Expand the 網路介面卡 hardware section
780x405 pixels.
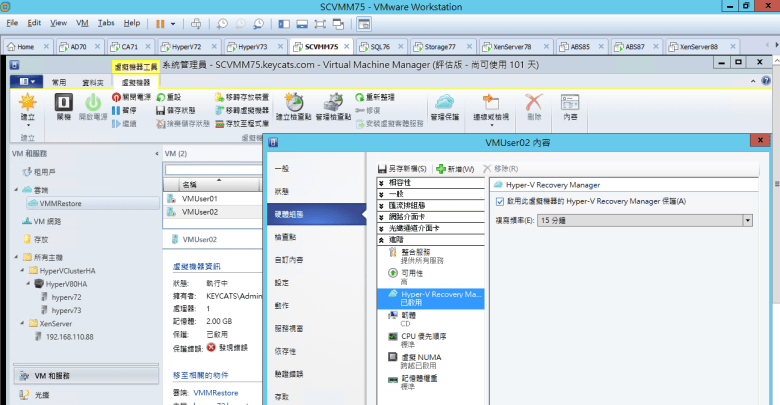[382, 217]
